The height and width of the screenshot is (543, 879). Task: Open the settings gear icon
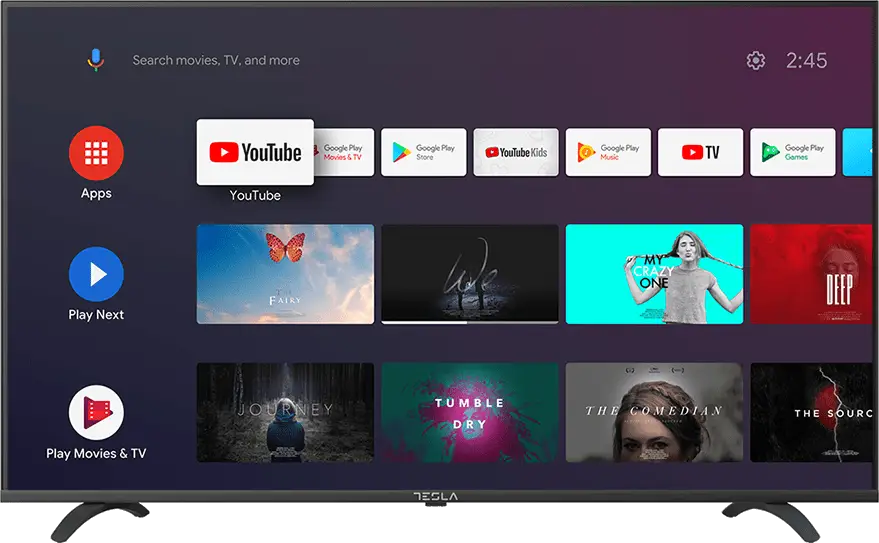pos(756,61)
